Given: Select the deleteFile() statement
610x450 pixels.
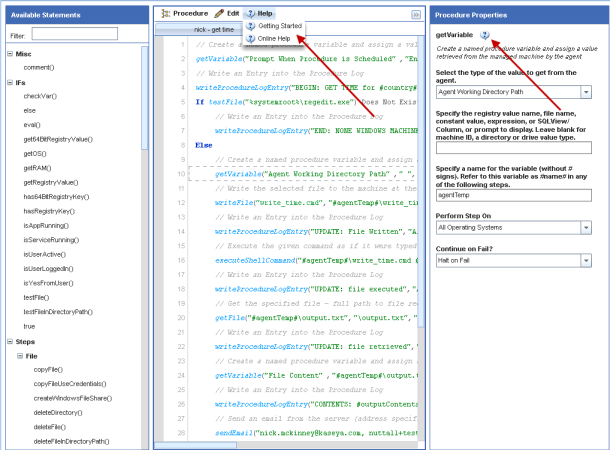Looking at the screenshot, I should pos(50,427).
